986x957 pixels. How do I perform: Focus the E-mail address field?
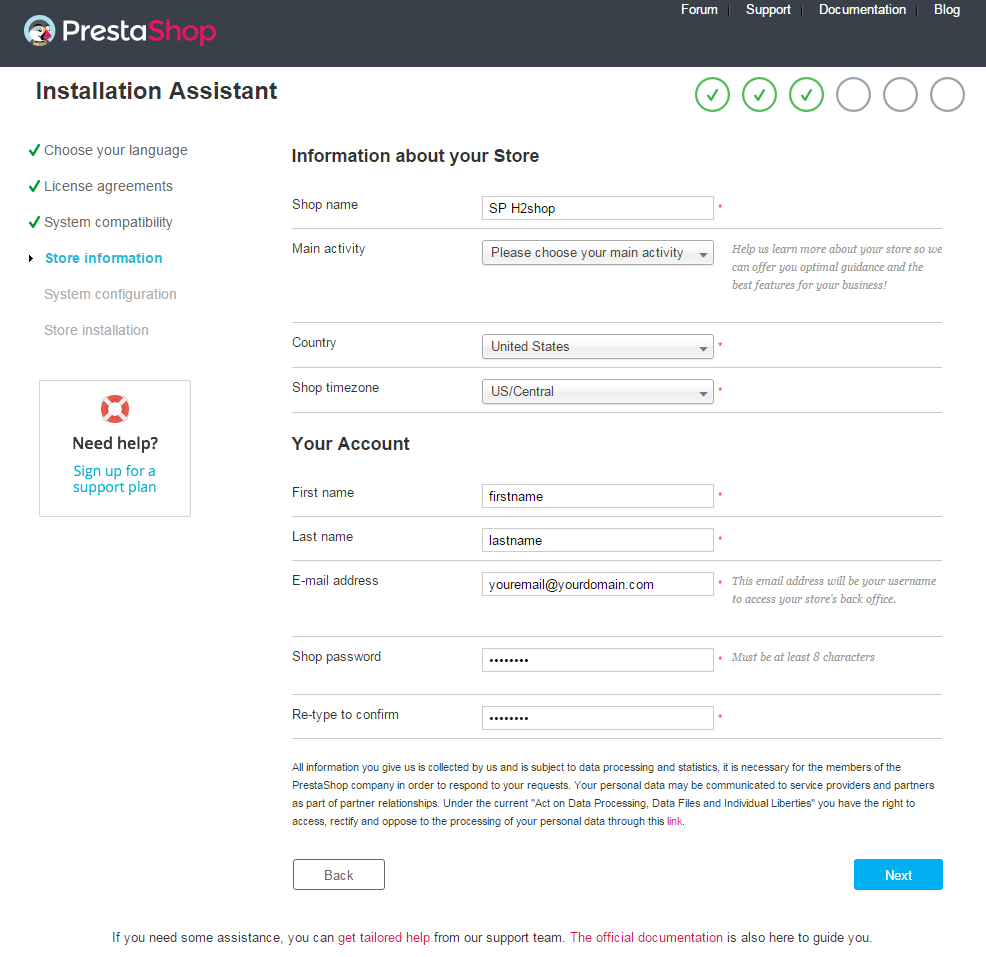tap(597, 584)
